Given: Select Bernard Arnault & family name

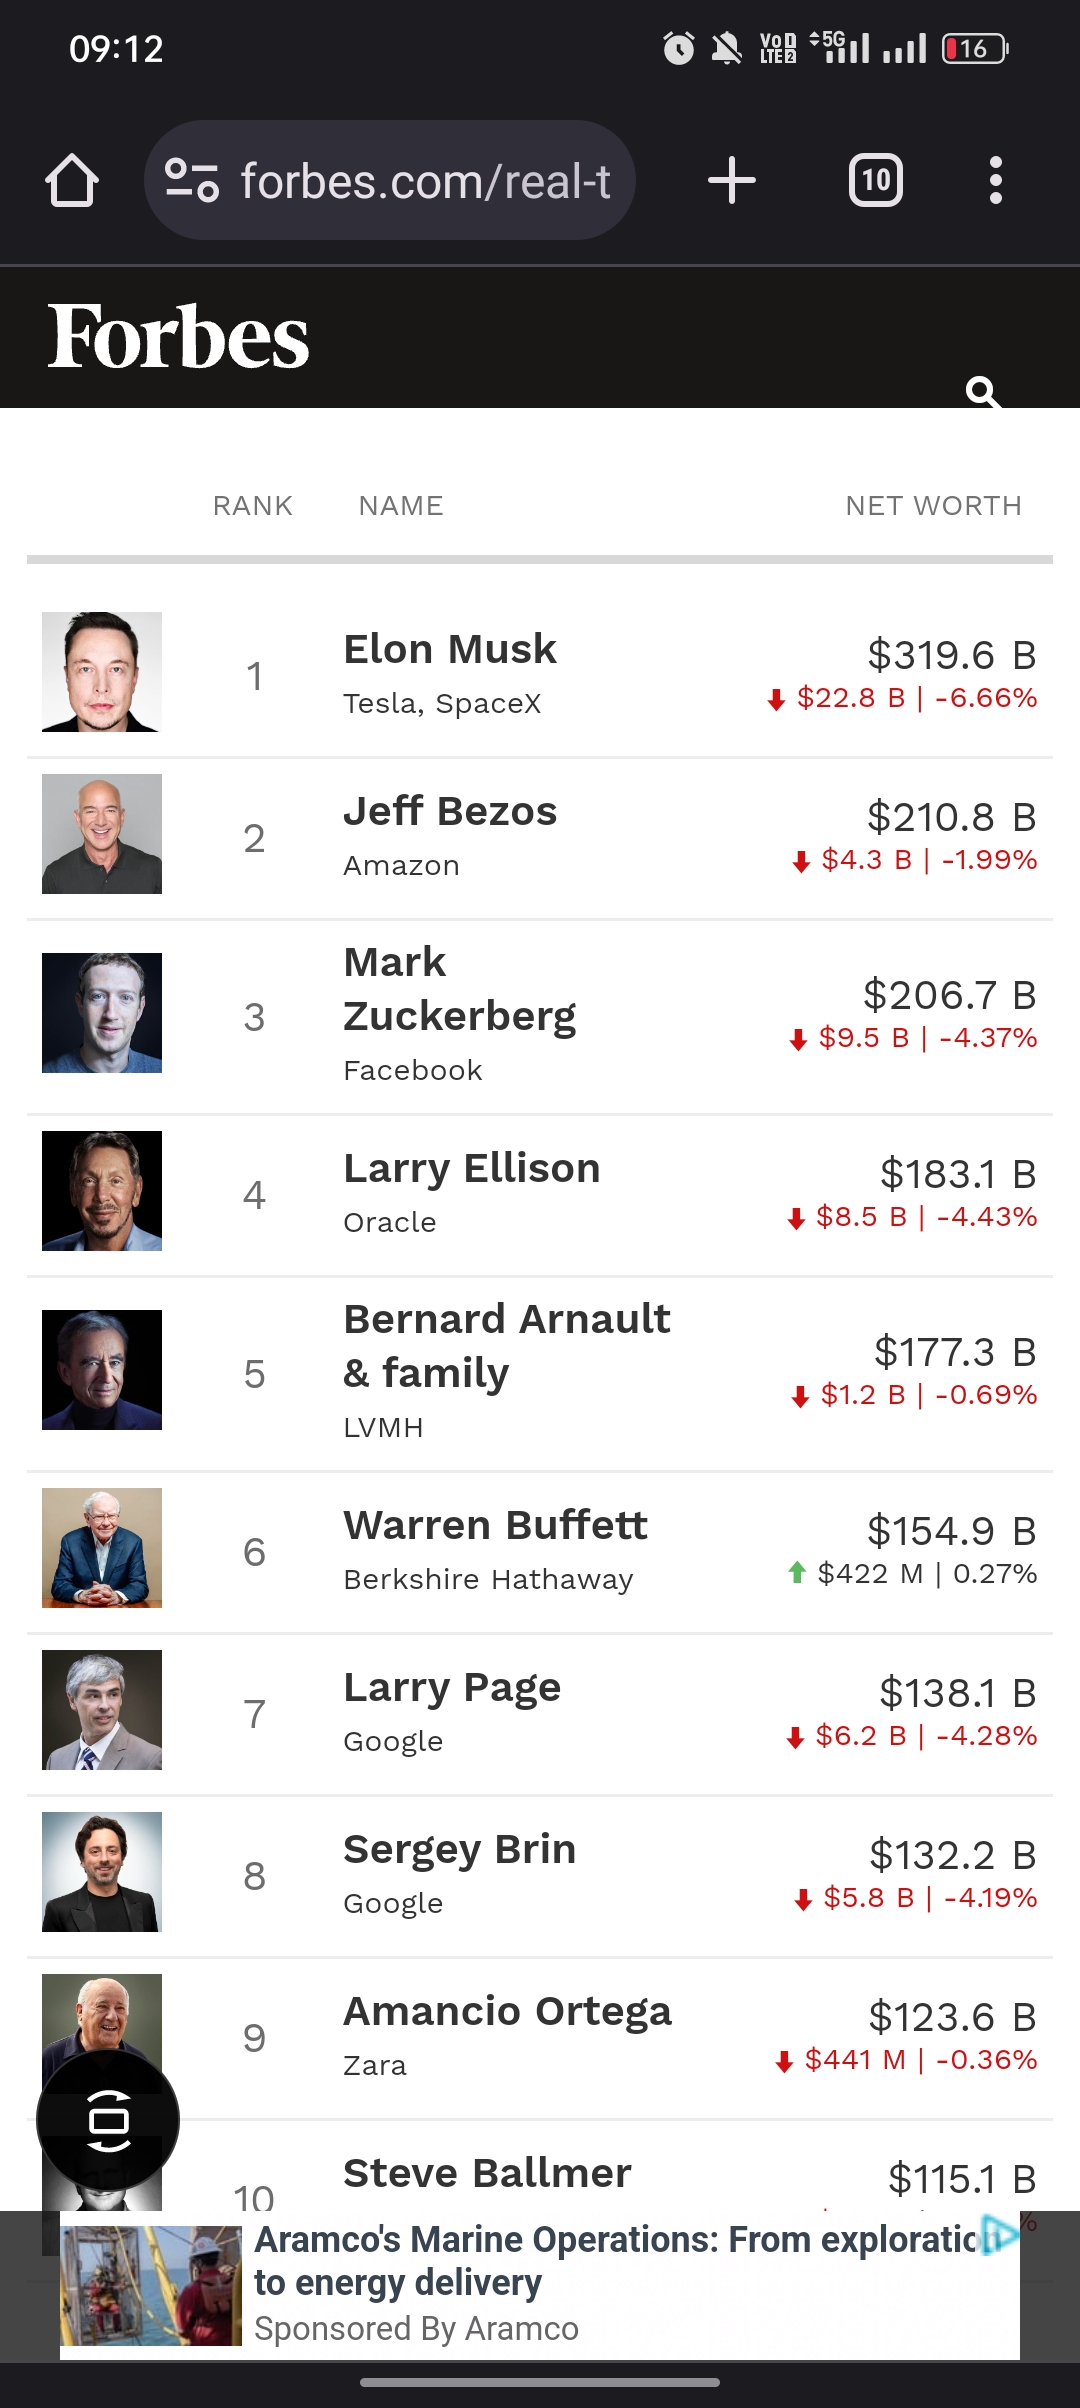Looking at the screenshot, I should (x=506, y=1346).
